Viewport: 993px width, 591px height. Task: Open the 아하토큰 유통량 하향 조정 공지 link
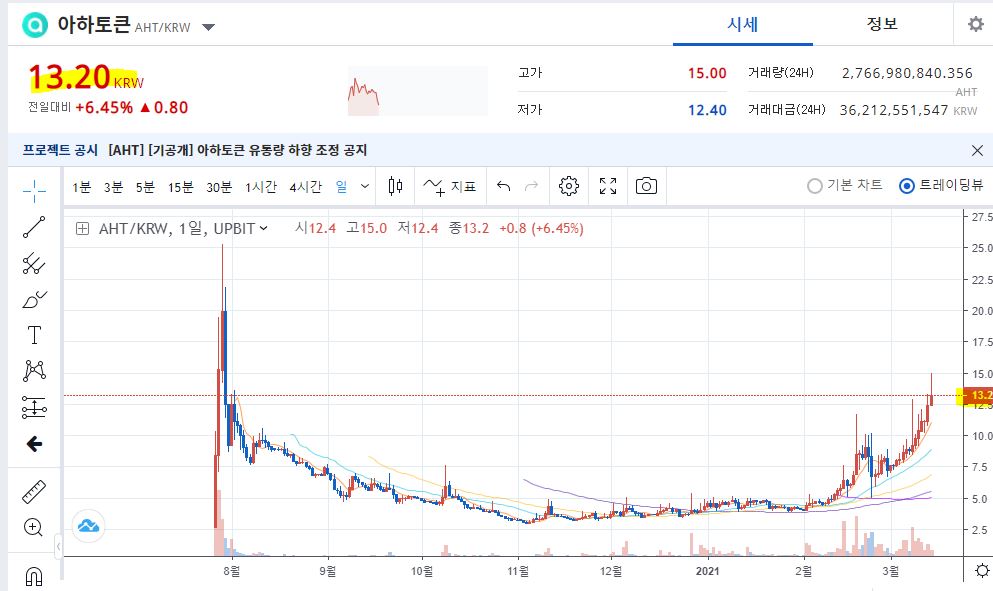coord(237,150)
